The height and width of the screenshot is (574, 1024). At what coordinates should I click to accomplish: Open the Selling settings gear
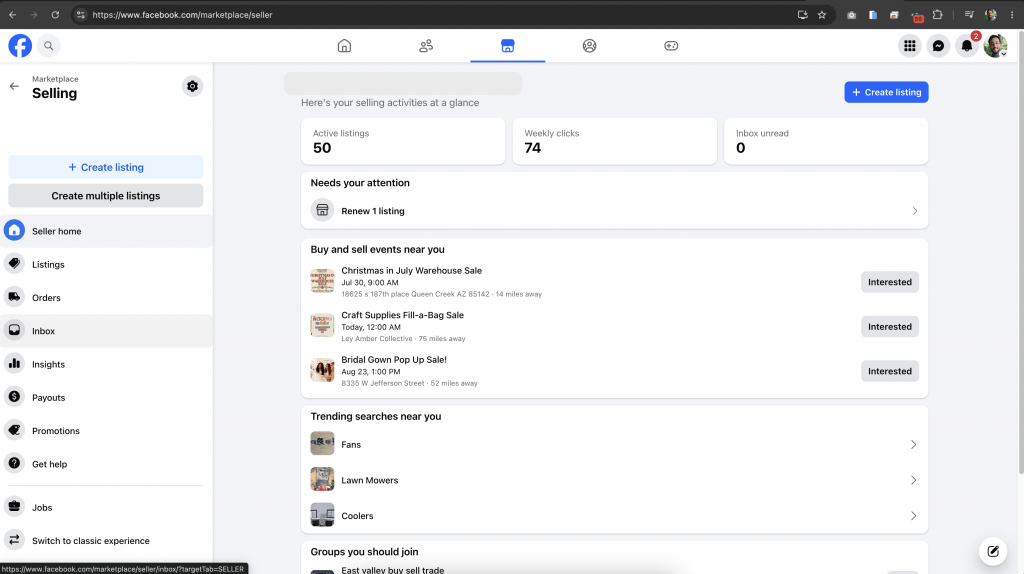[x=192, y=86]
